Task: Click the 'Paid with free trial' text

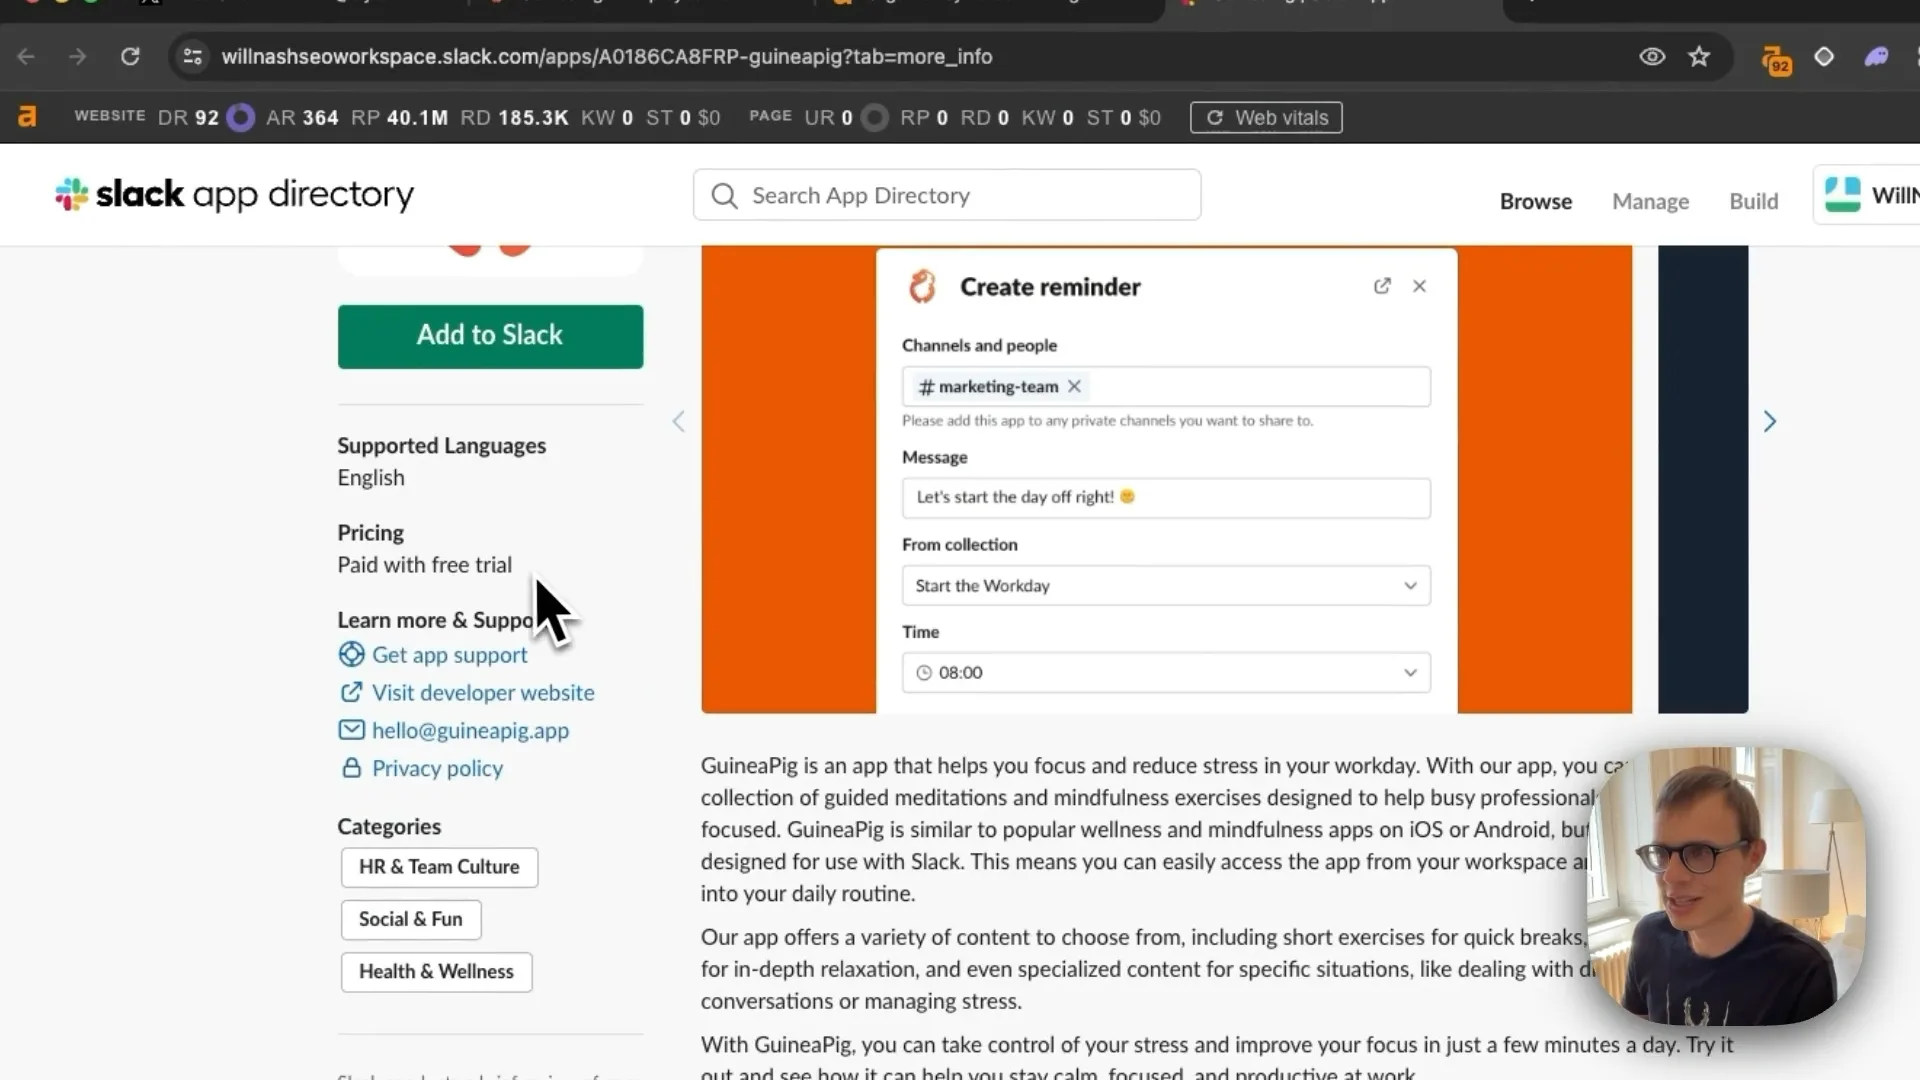Action: pos(424,565)
